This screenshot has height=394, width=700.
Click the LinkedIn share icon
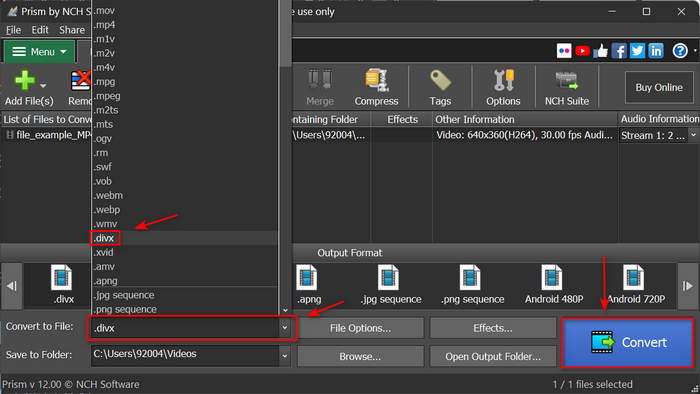point(655,51)
